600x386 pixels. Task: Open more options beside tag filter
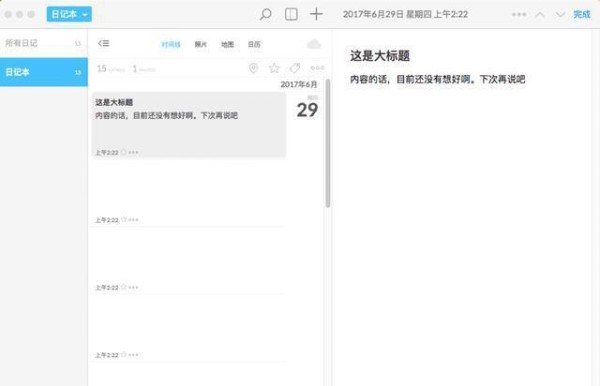pos(317,68)
